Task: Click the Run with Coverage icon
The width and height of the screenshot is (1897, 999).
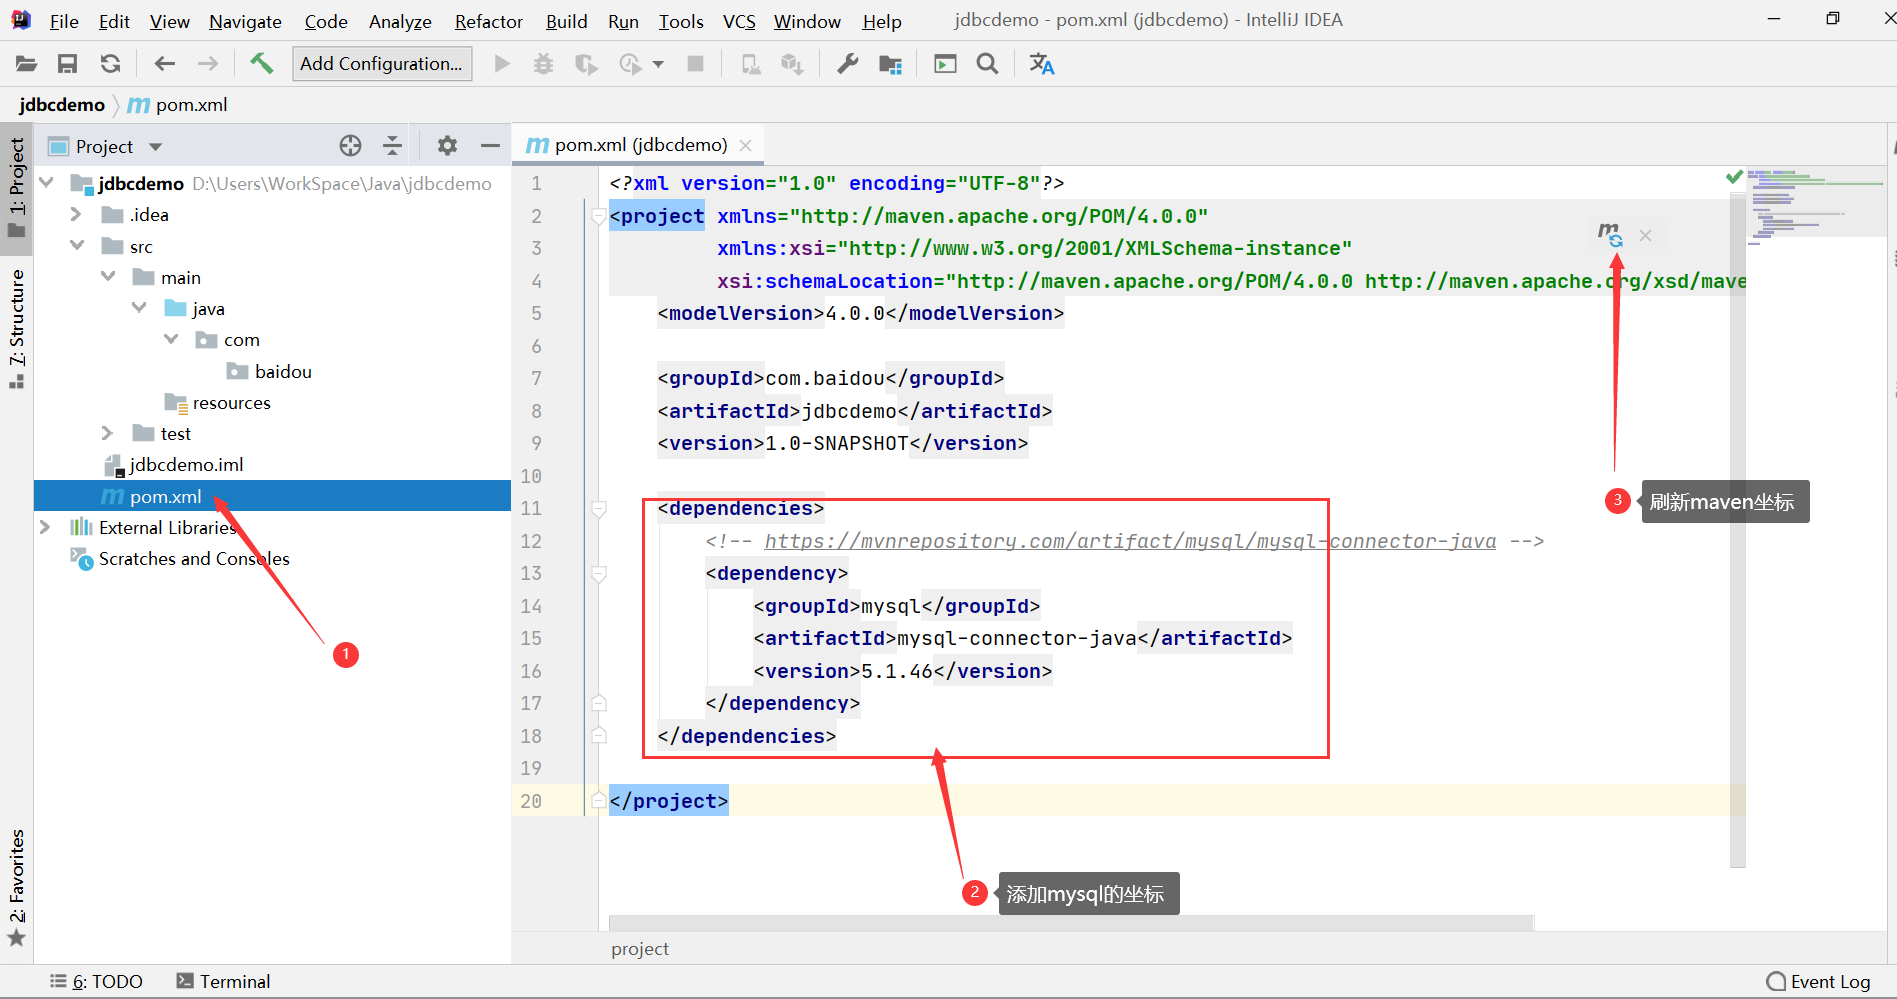Action: pyautogui.click(x=586, y=64)
